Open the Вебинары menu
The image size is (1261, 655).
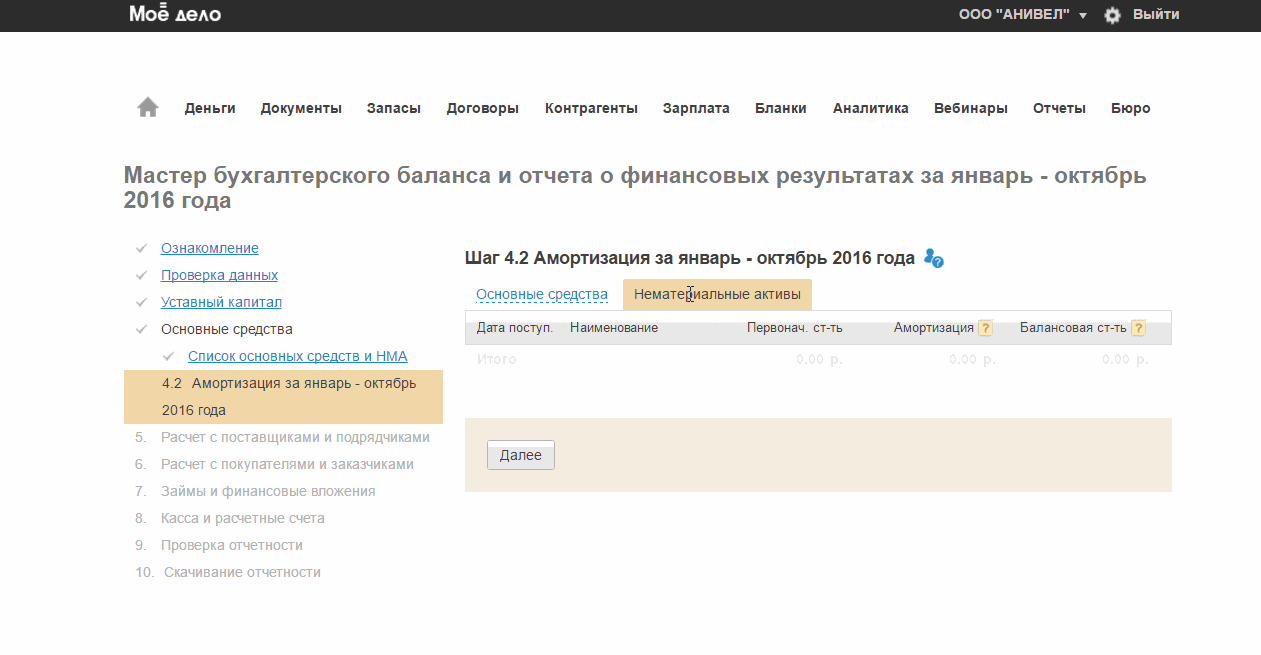(x=971, y=108)
